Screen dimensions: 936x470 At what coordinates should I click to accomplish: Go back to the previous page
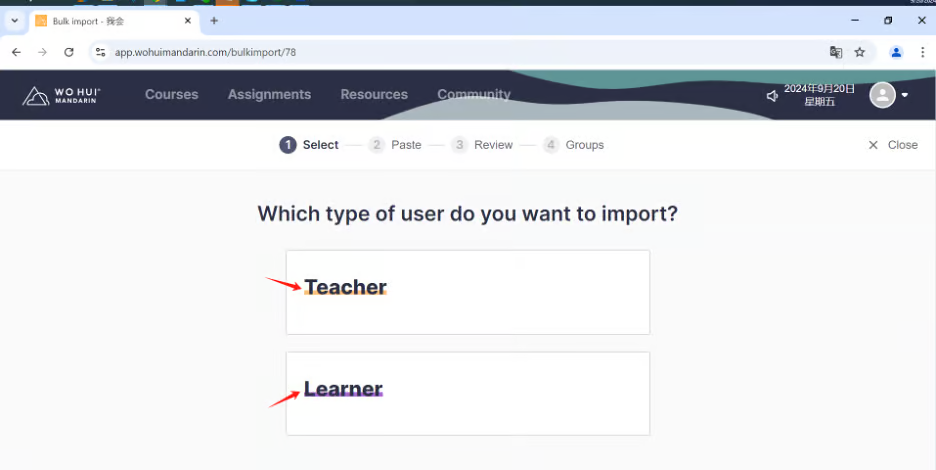16,52
